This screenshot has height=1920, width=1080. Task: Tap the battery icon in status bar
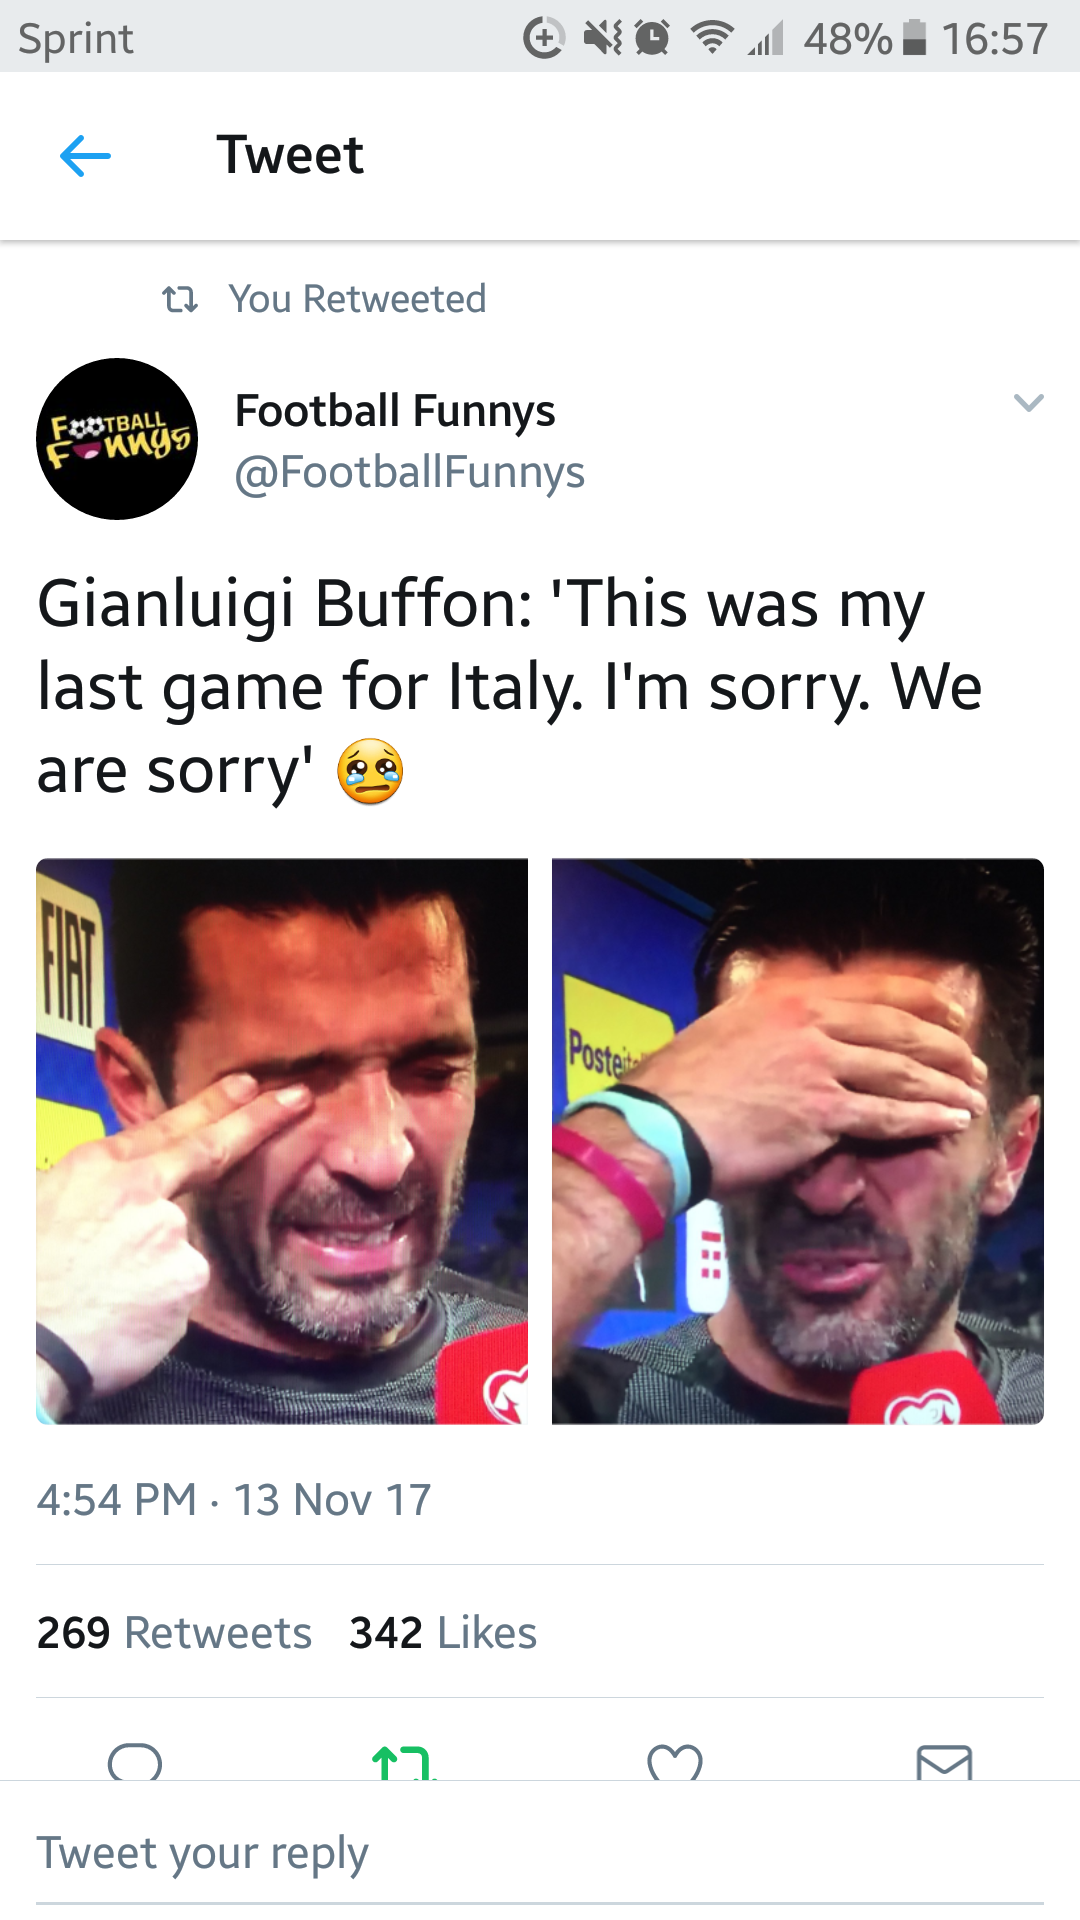tap(914, 38)
